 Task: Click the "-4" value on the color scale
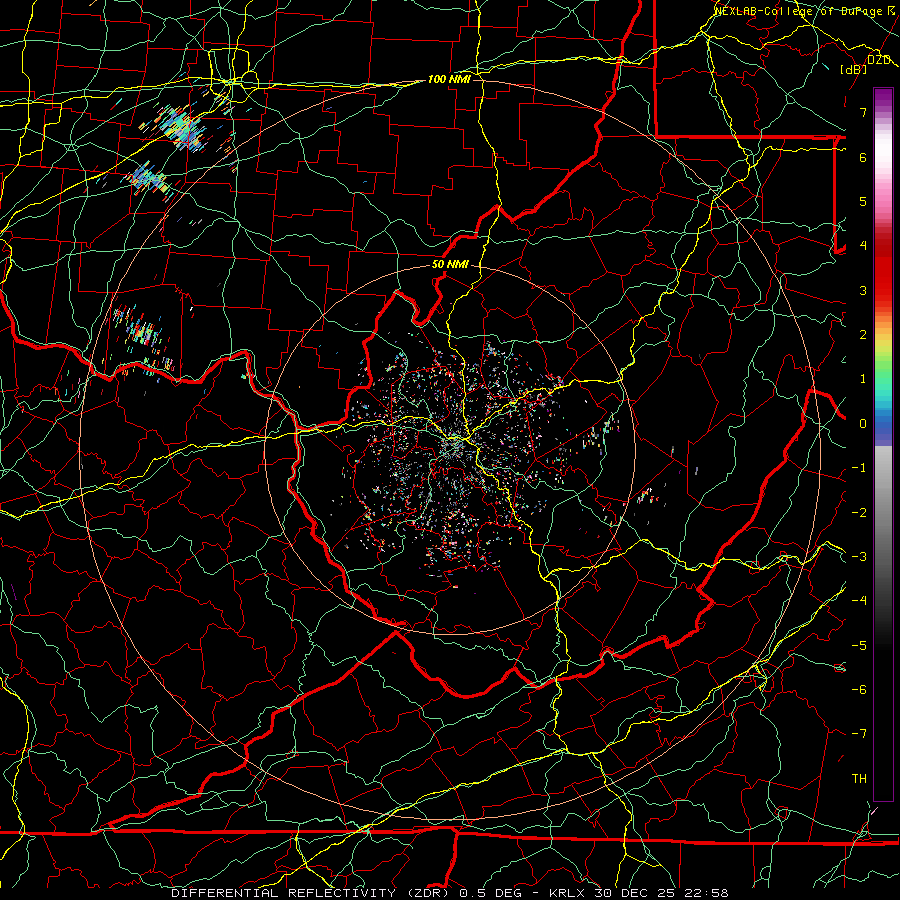tap(859, 601)
